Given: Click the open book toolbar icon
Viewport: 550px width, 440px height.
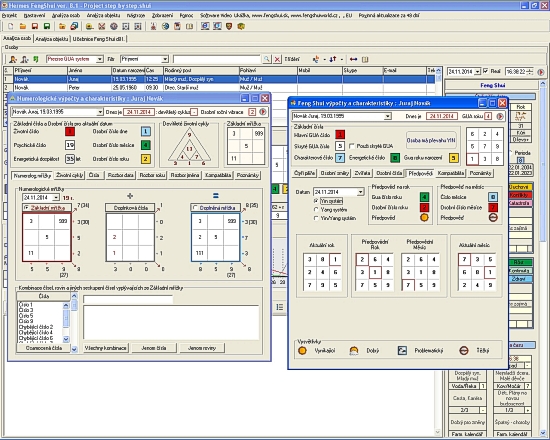Looking at the screenshot, I should [x=189, y=26].
